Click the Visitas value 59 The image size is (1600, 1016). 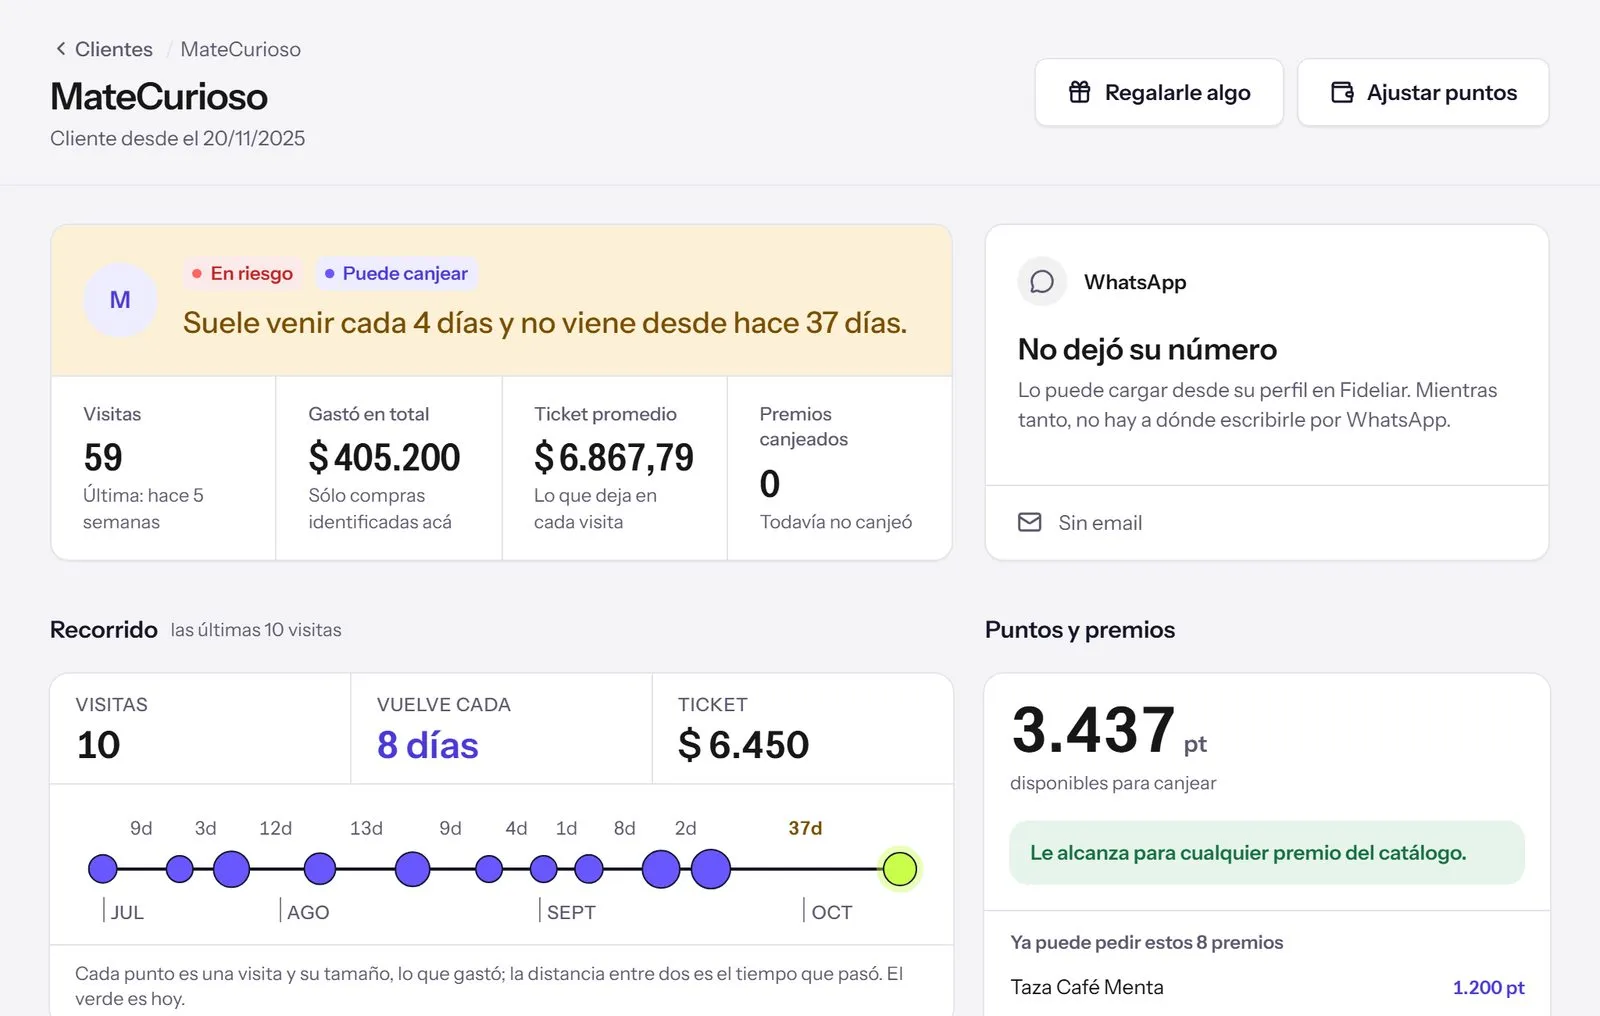(103, 457)
